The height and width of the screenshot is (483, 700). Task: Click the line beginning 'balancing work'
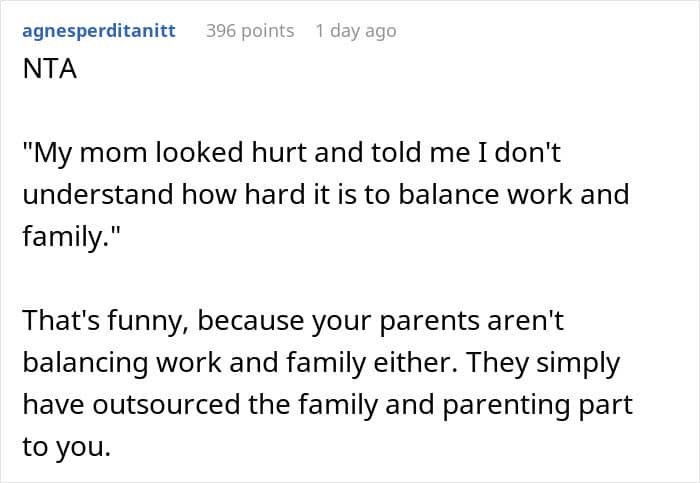coord(321,363)
